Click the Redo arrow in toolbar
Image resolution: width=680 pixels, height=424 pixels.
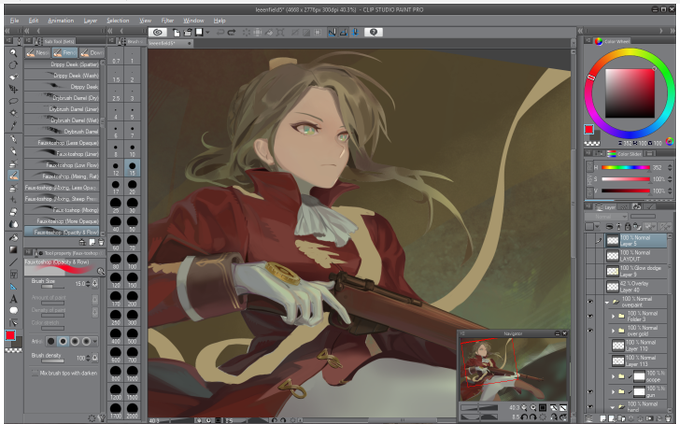click(x=231, y=32)
